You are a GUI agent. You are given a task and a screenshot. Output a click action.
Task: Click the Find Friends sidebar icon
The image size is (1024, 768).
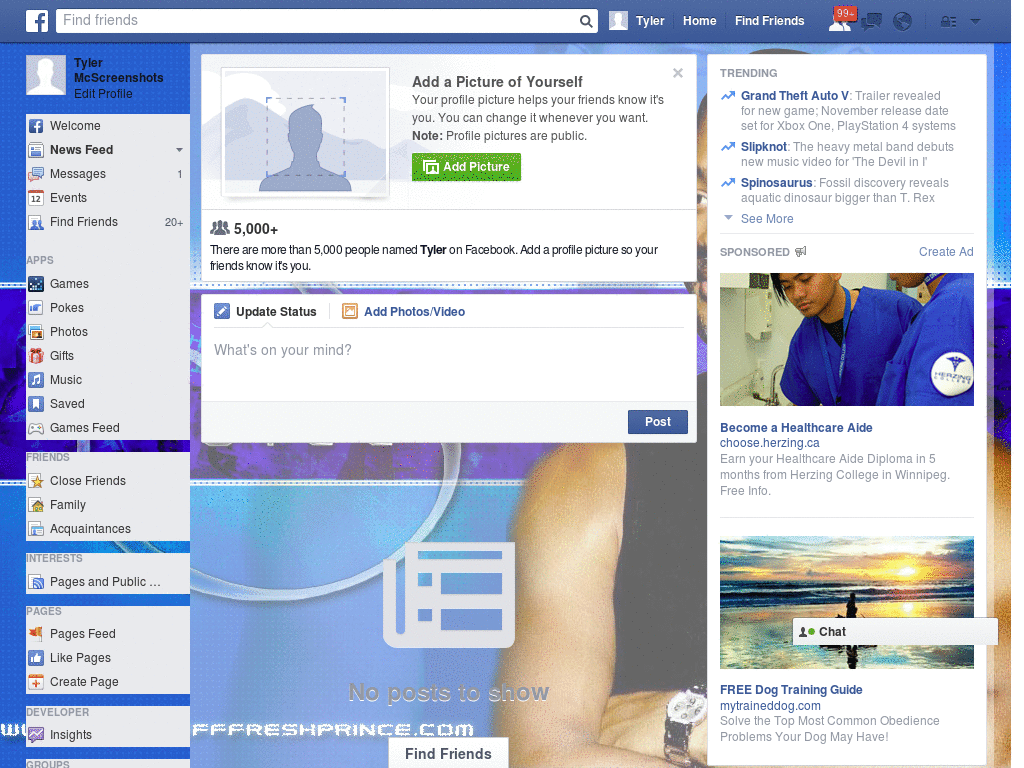(37, 223)
